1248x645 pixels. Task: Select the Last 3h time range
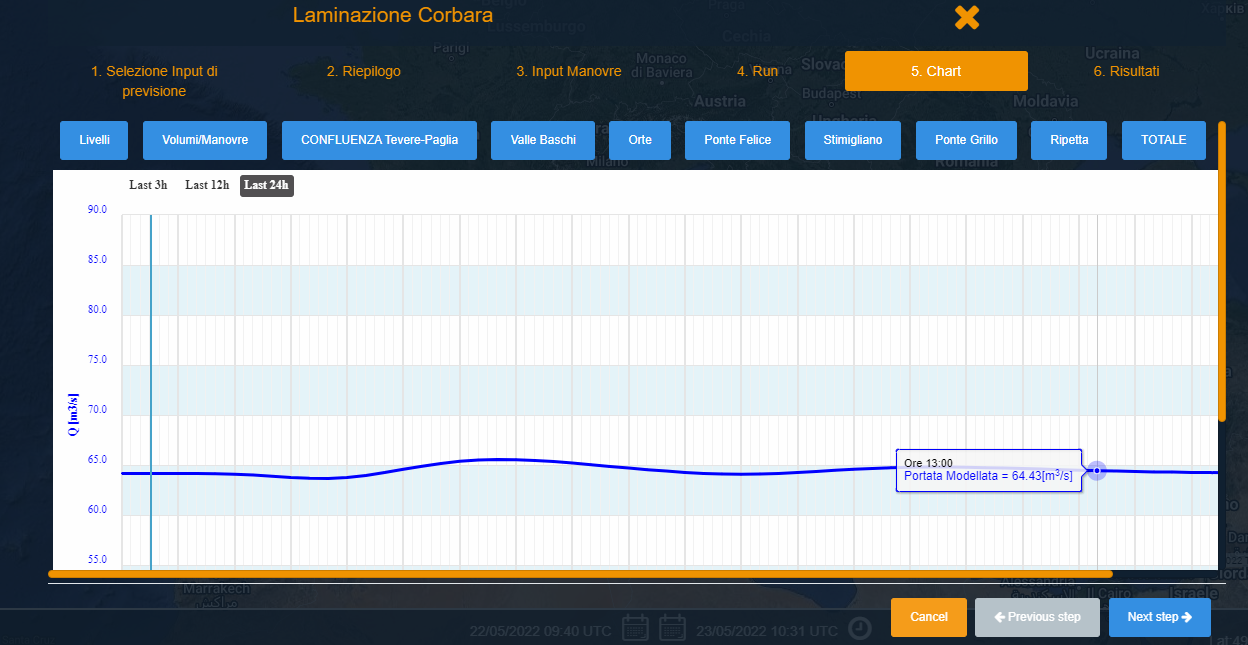point(148,185)
